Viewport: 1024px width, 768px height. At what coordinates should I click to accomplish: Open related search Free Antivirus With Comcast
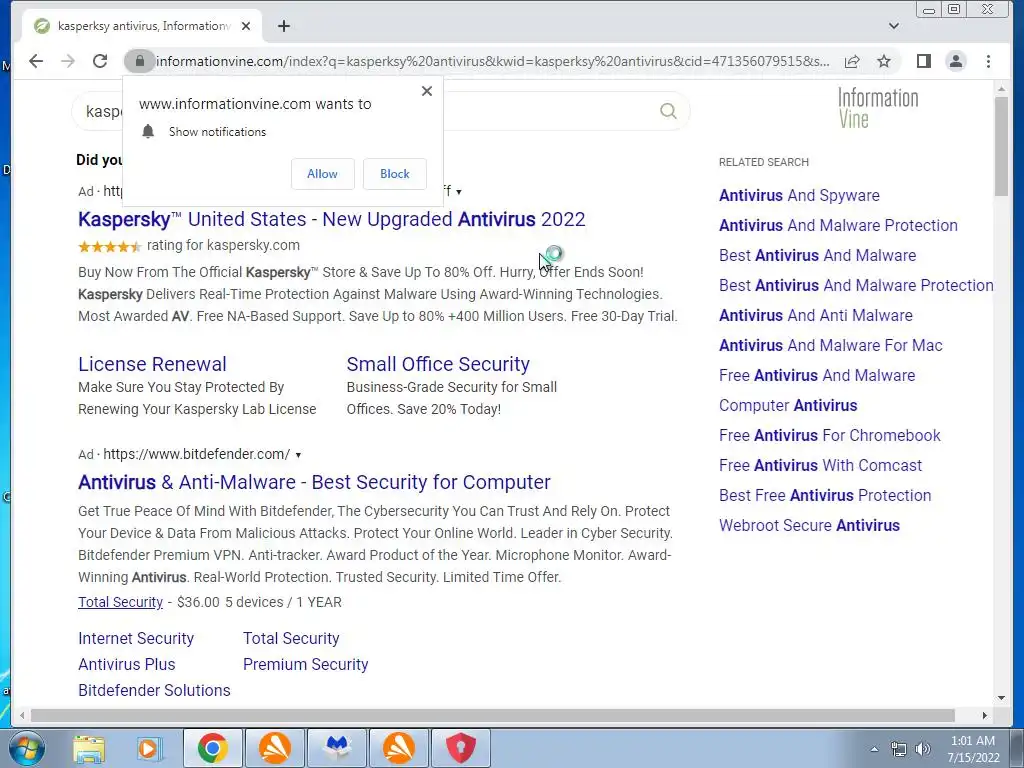821,466
